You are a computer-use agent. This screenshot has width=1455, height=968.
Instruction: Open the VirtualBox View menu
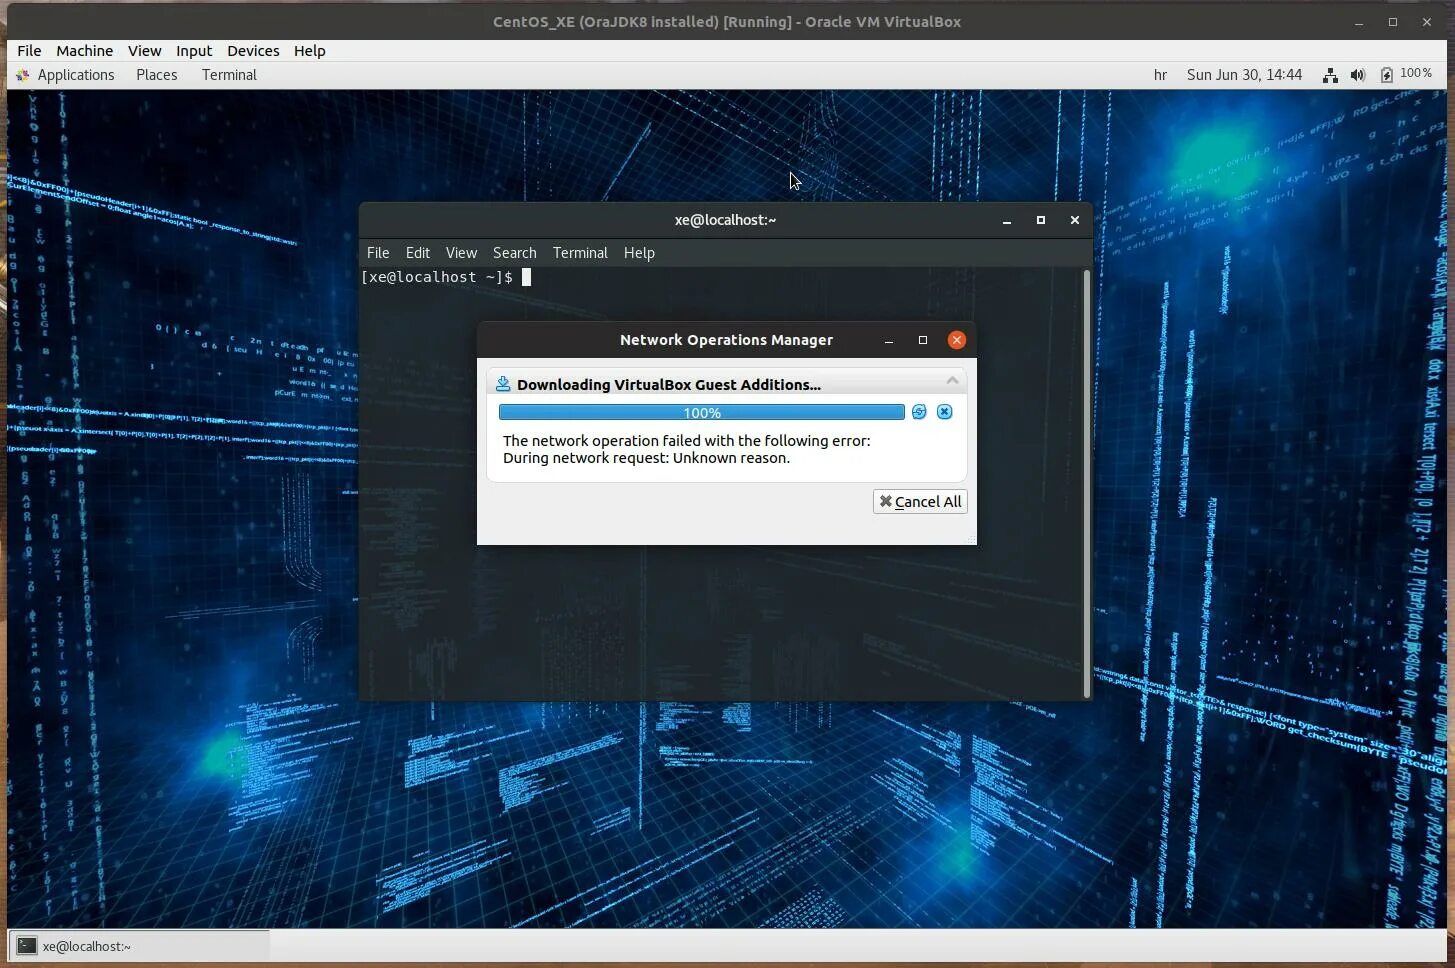(x=144, y=51)
